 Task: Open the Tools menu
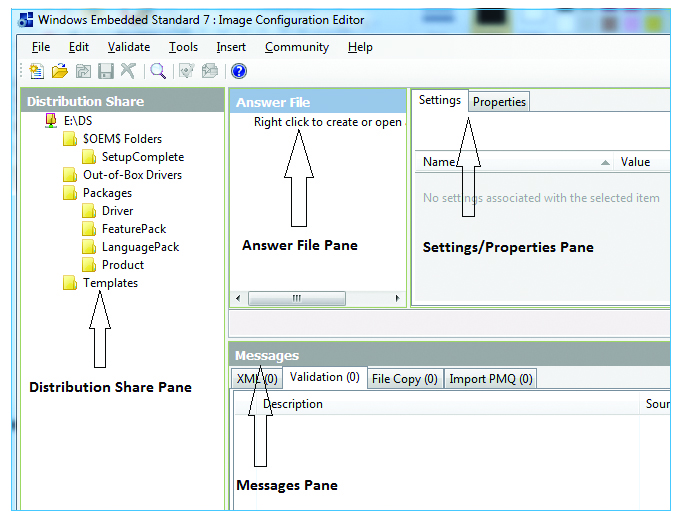click(x=183, y=47)
